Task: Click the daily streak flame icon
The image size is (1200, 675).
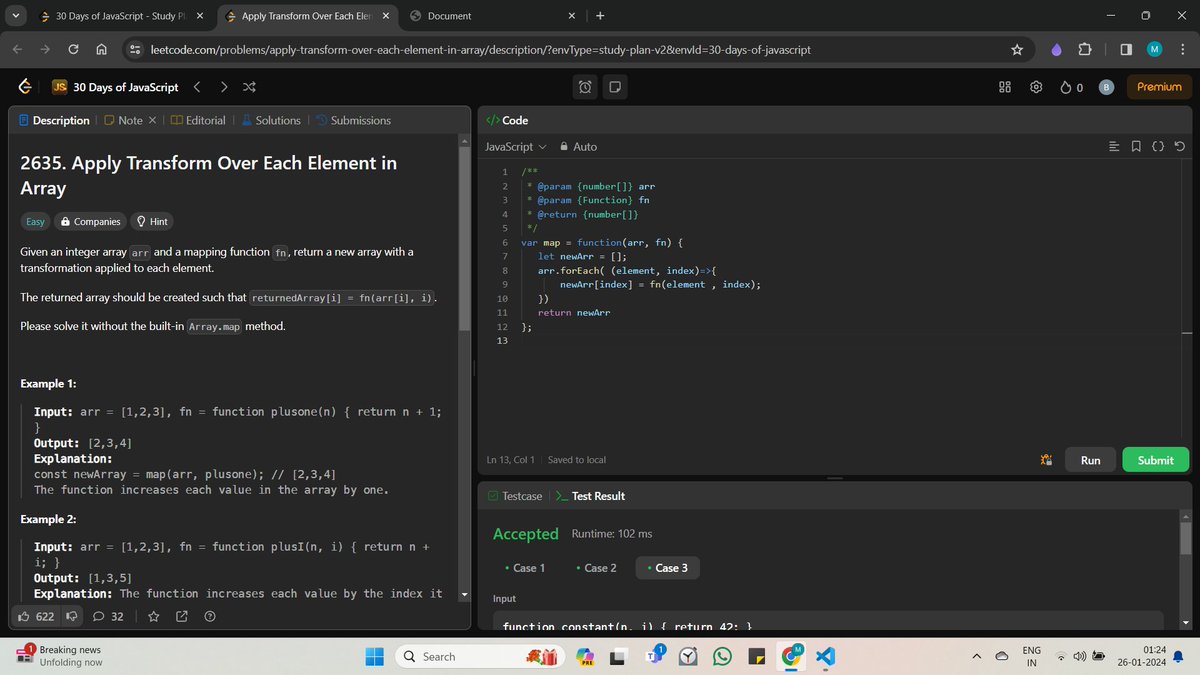Action: 1062,87
